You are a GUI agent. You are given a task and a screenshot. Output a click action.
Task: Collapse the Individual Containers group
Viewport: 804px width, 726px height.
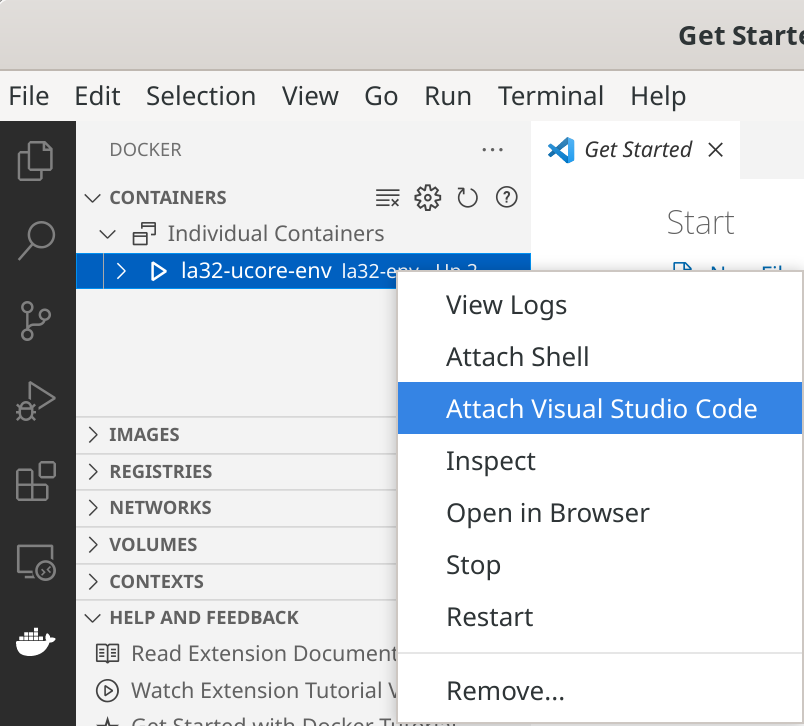click(107, 233)
